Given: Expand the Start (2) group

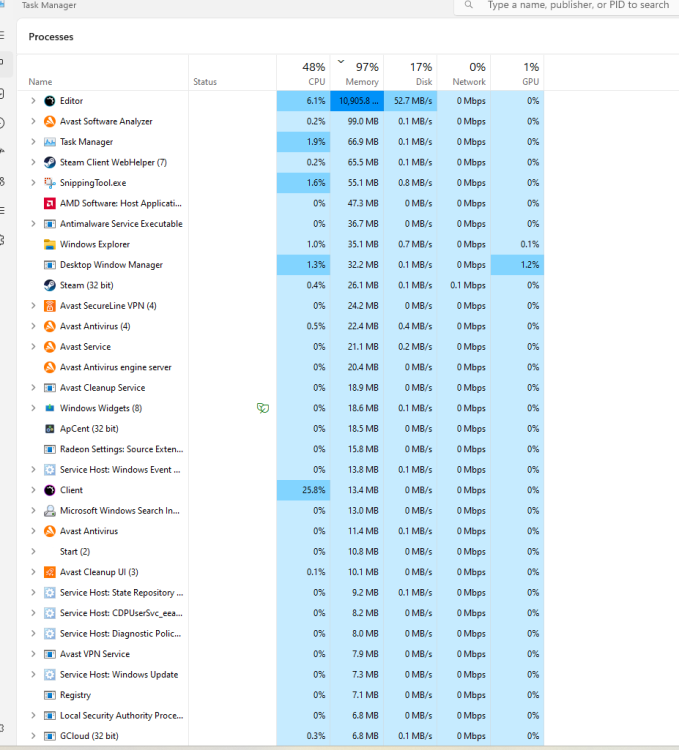Looking at the screenshot, I should point(33,551).
